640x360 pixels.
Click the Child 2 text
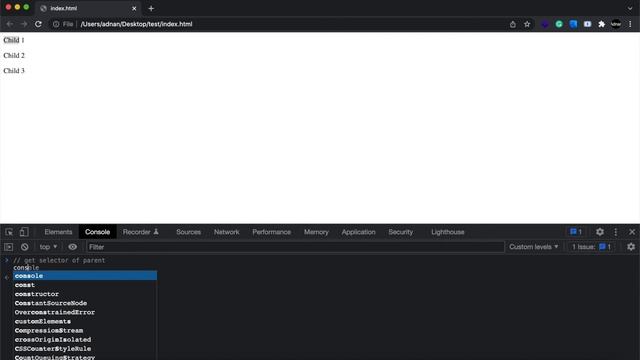pyautogui.click(x=14, y=56)
